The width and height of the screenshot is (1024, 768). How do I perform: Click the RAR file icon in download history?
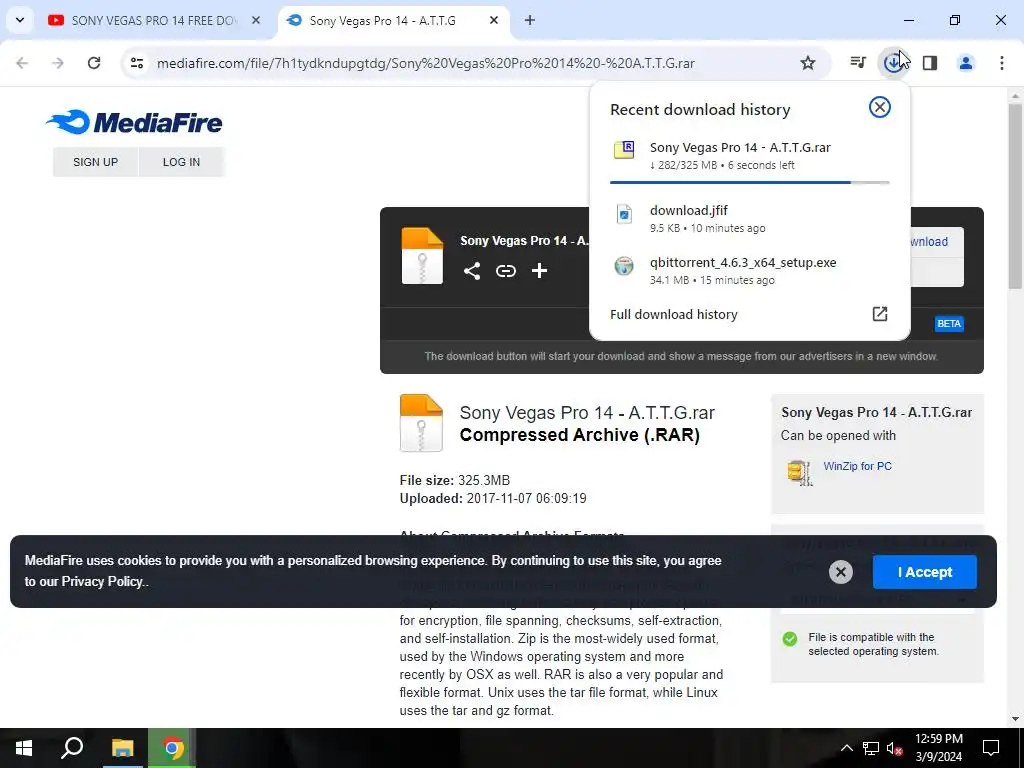pyautogui.click(x=624, y=150)
